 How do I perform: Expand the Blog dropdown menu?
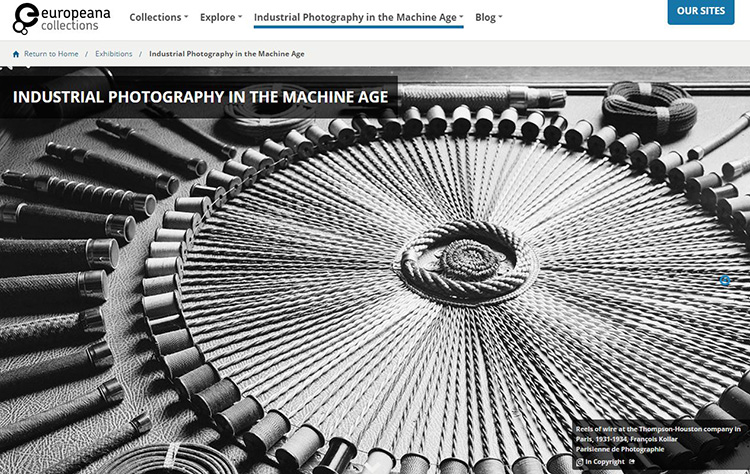pos(488,17)
